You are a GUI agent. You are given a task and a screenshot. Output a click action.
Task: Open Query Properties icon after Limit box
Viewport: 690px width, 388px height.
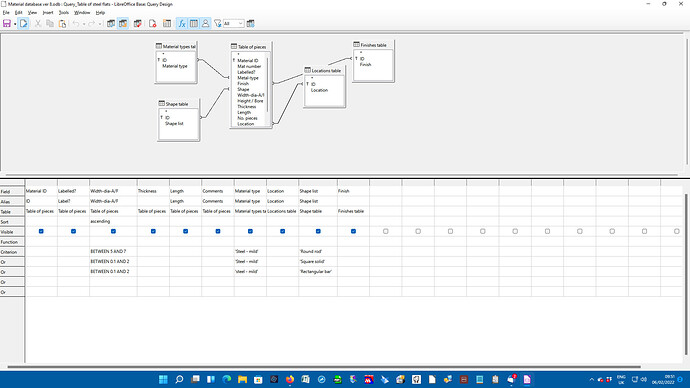pos(250,23)
